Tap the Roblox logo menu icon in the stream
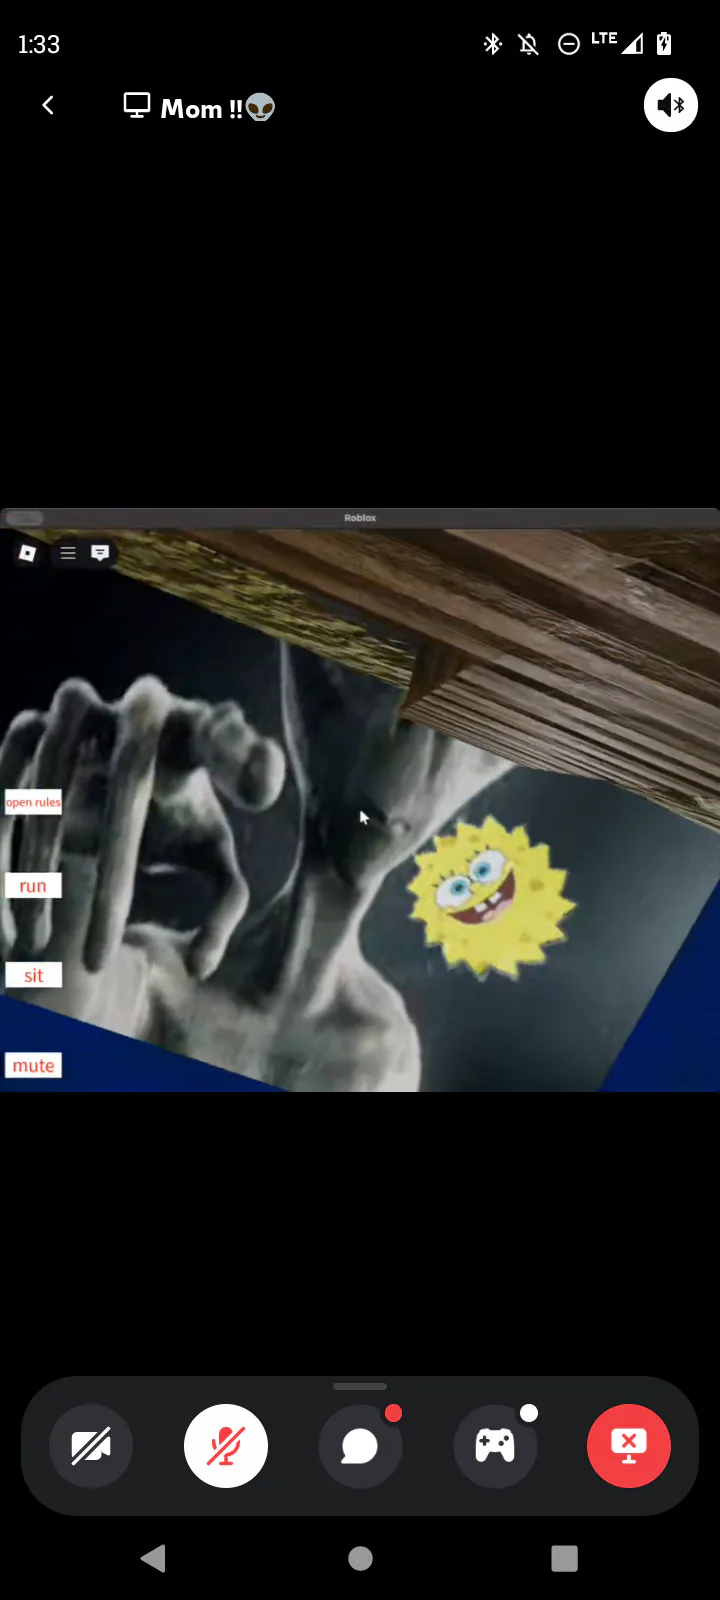Viewport: 720px width, 1600px height. [28, 553]
